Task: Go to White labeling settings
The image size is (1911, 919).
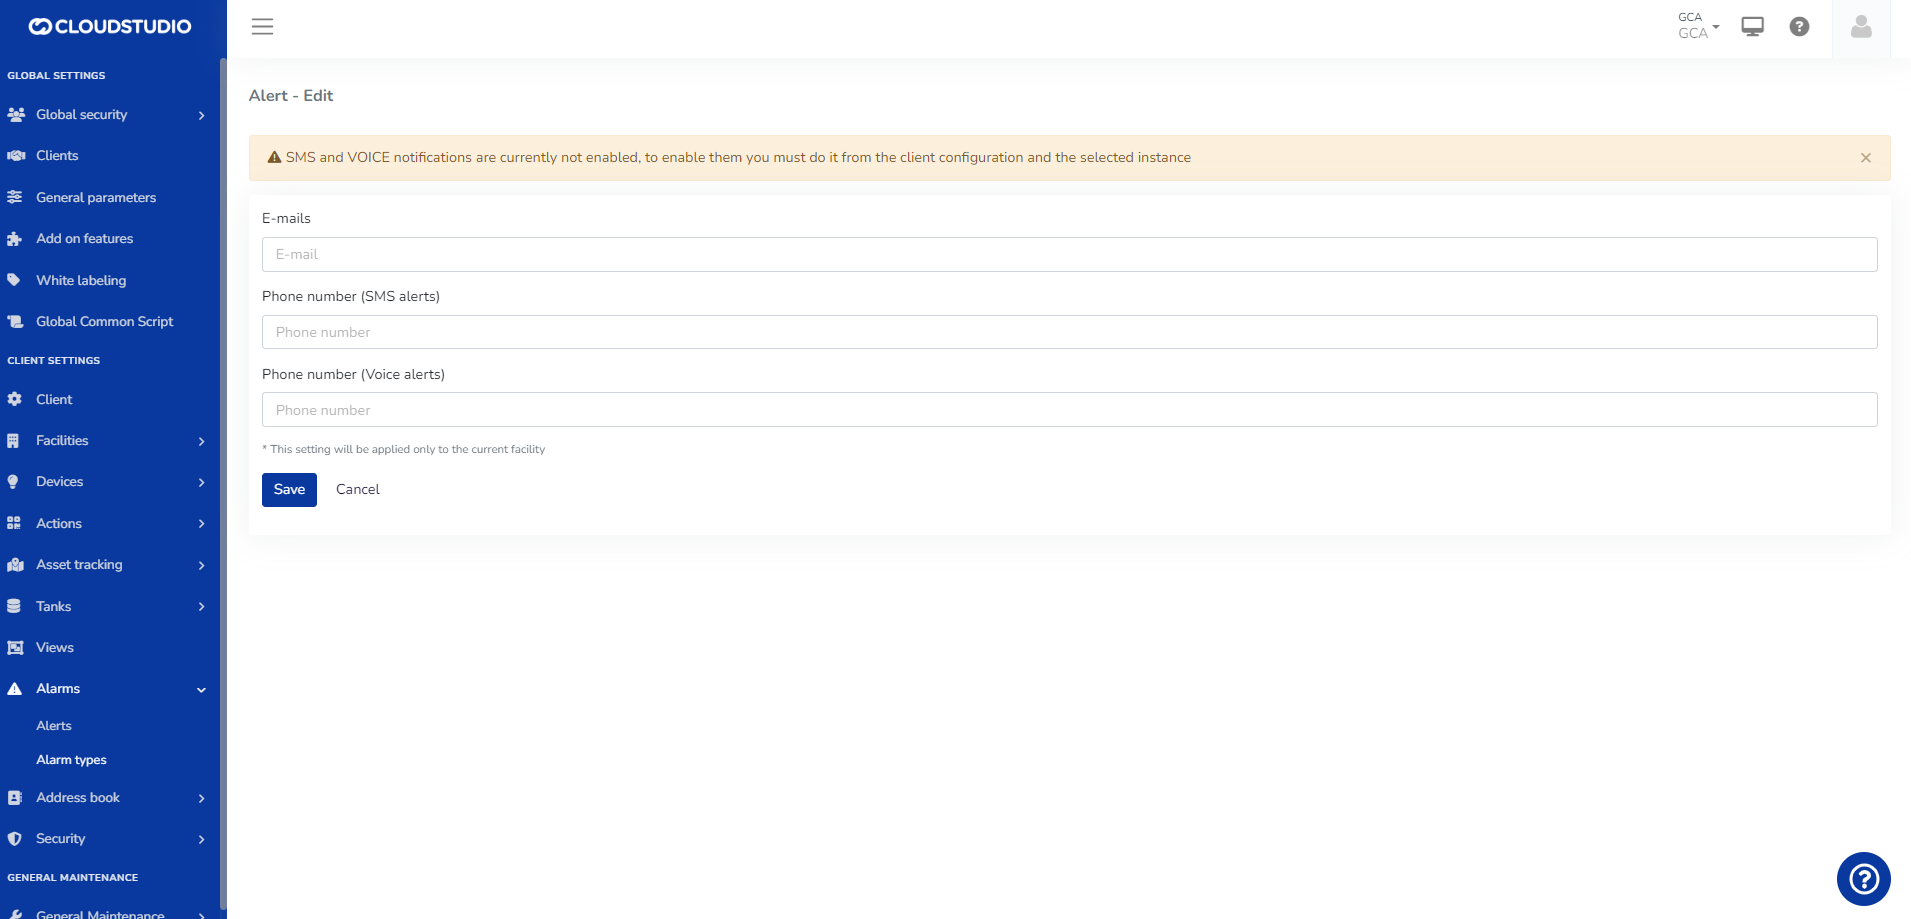Action: coord(81,281)
